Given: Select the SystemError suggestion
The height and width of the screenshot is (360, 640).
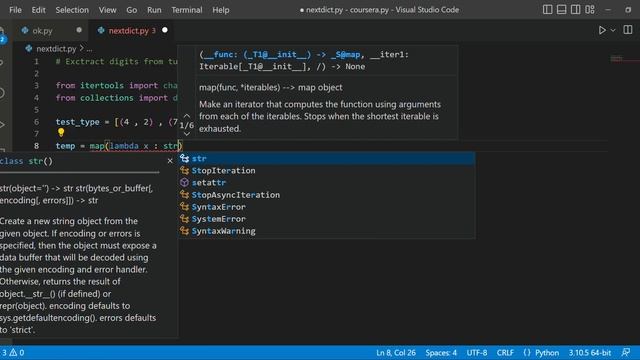Looking at the screenshot, I should pyautogui.click(x=327, y=219).
